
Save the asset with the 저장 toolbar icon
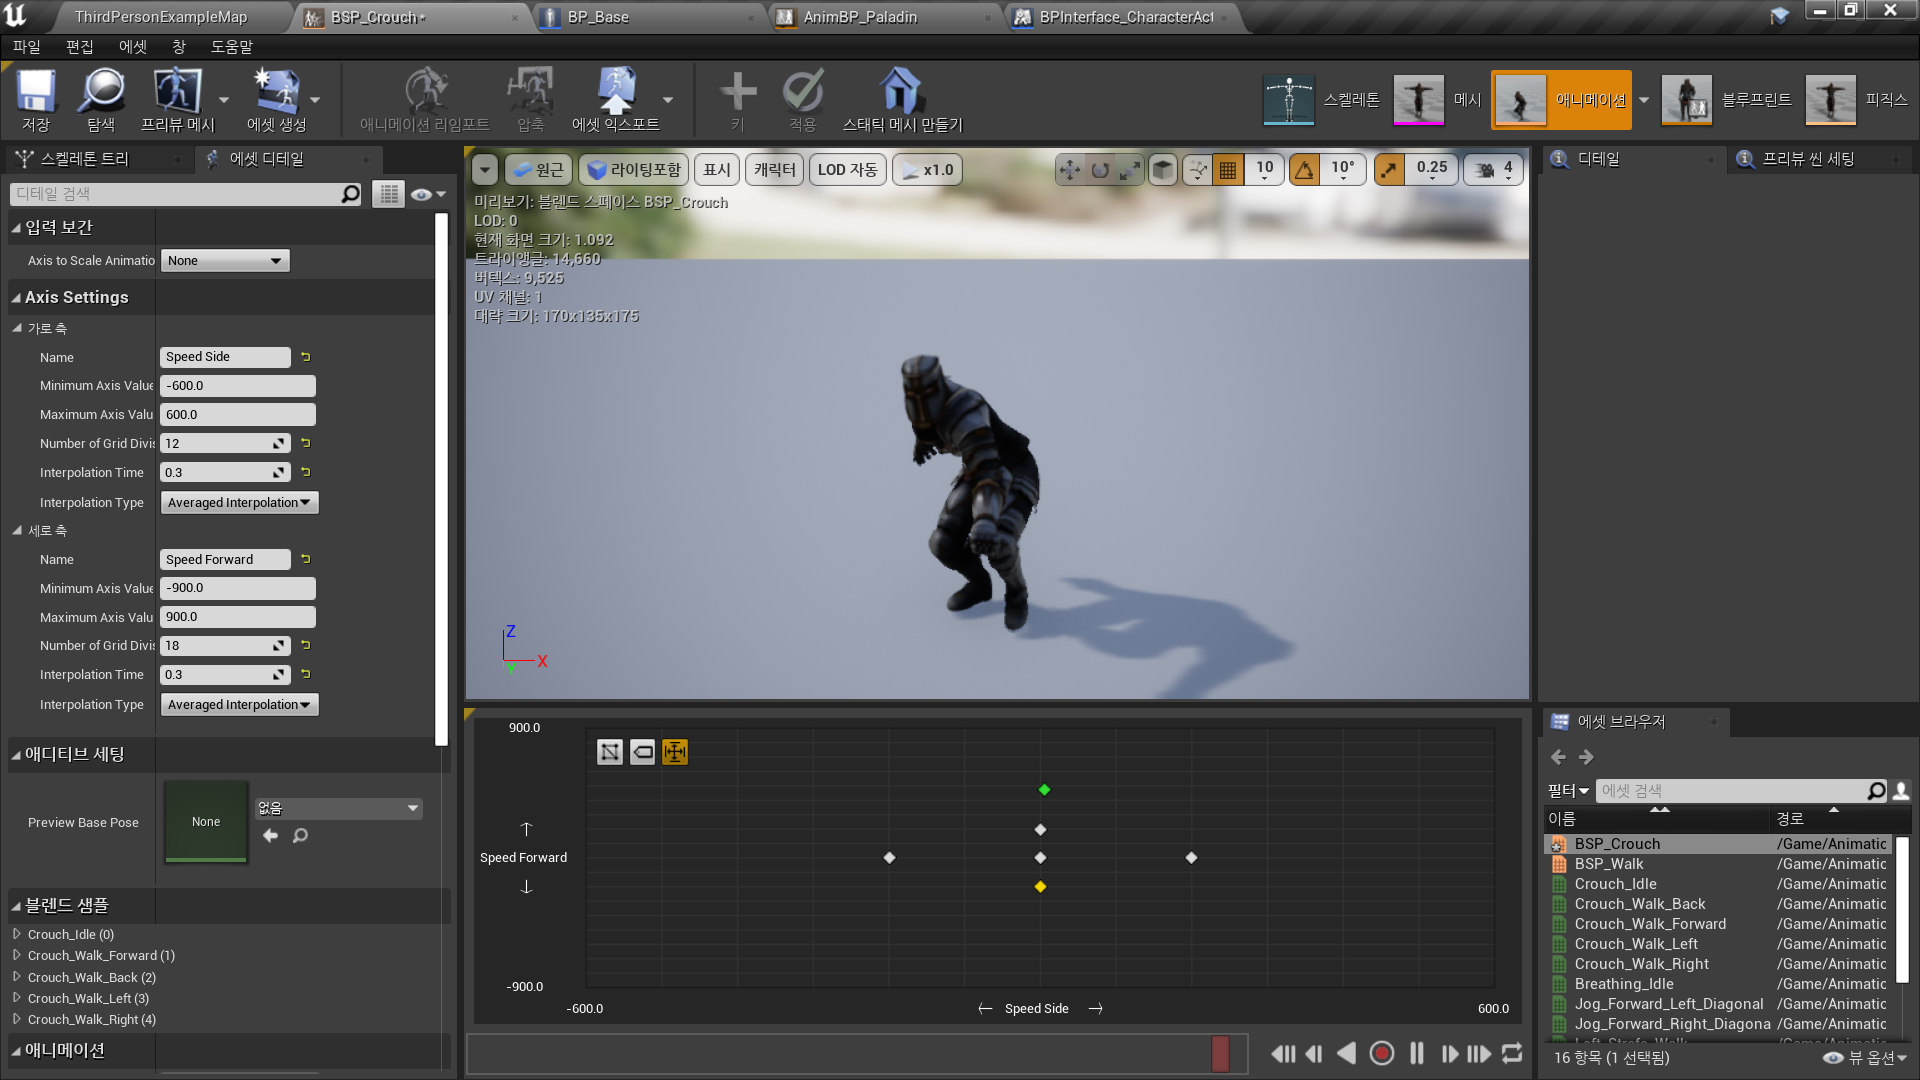(x=35, y=99)
